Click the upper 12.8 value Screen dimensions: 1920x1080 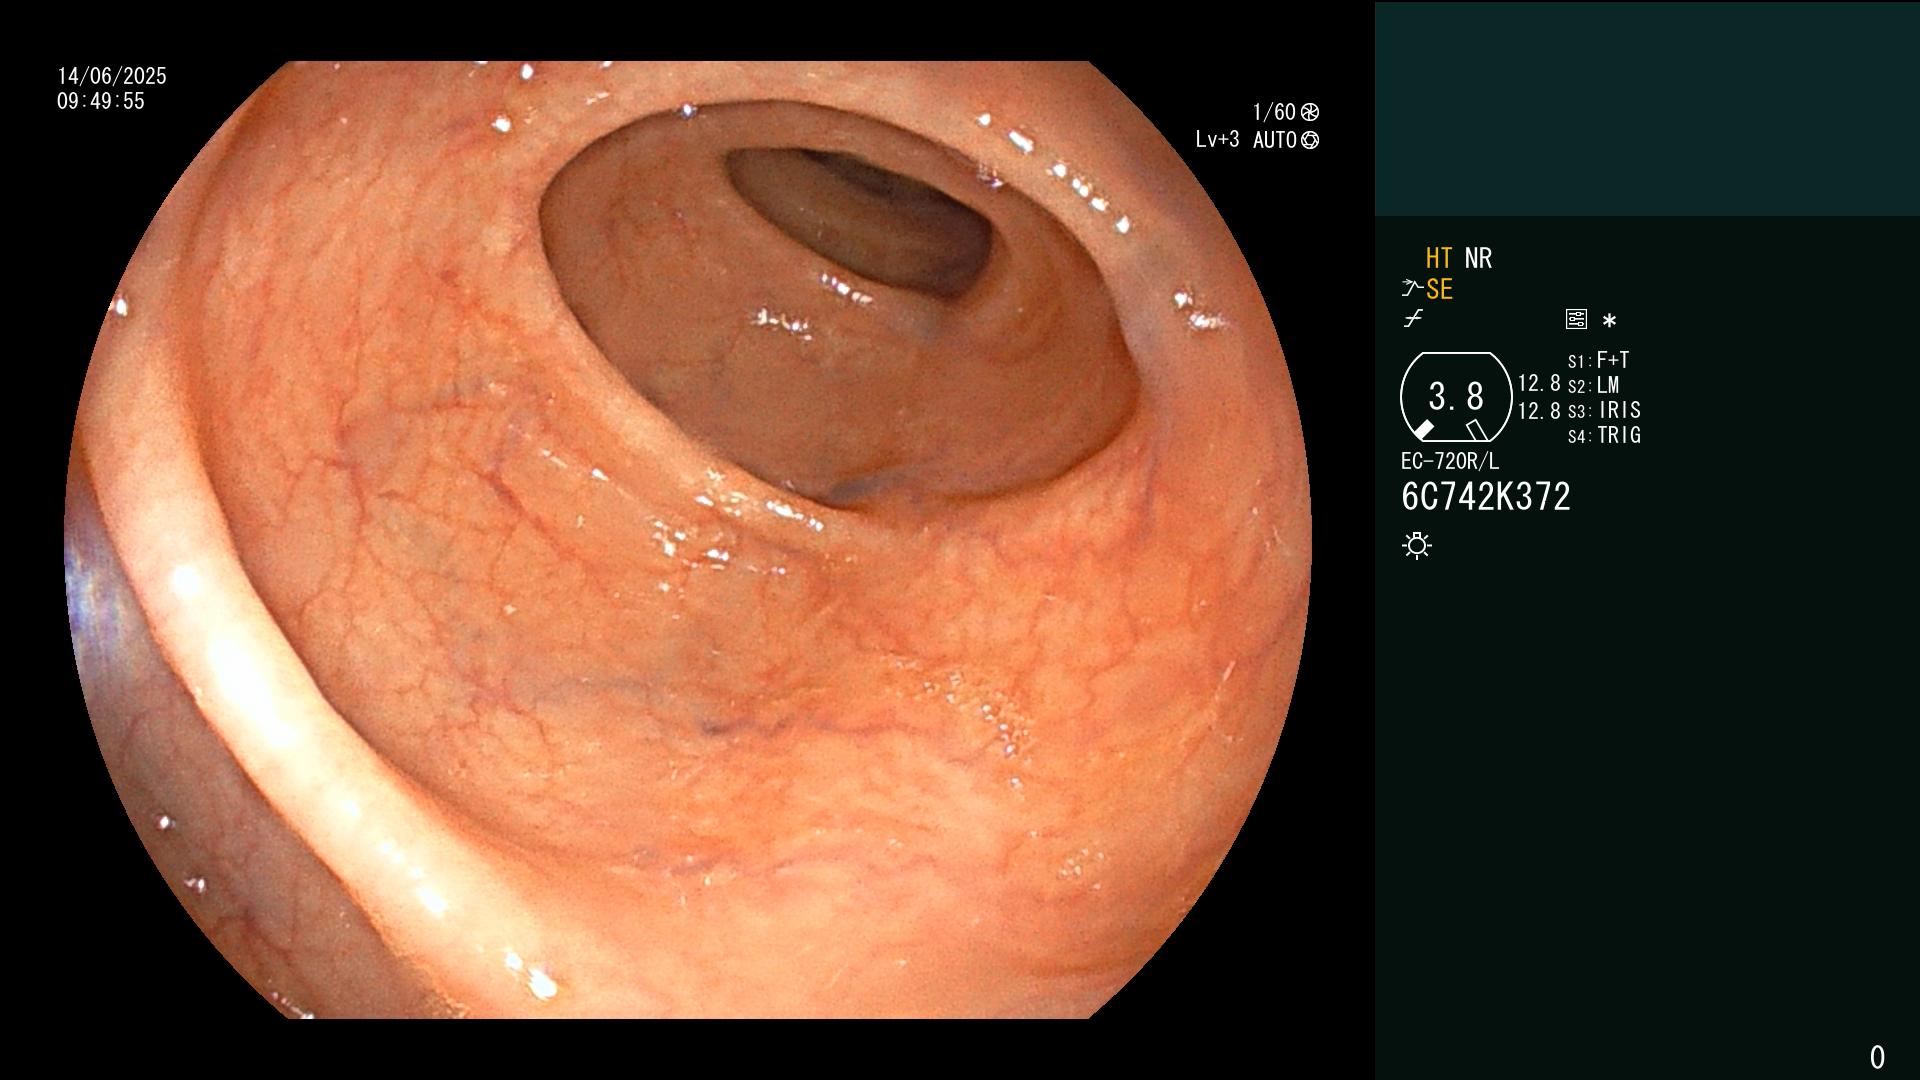(x=1539, y=383)
